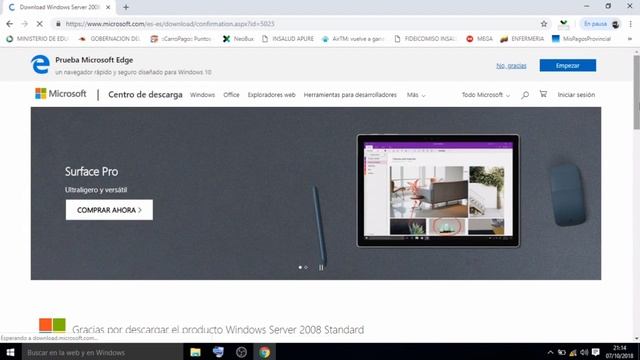Click 'No, gracias' link

[x=511, y=66]
